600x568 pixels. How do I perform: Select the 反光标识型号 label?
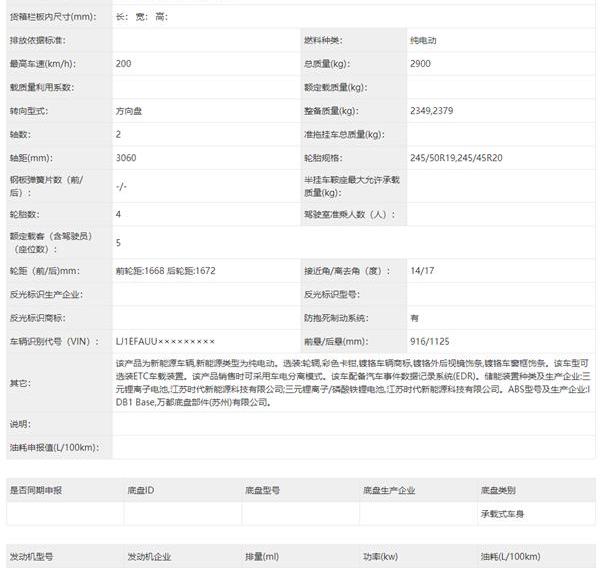click(x=332, y=294)
